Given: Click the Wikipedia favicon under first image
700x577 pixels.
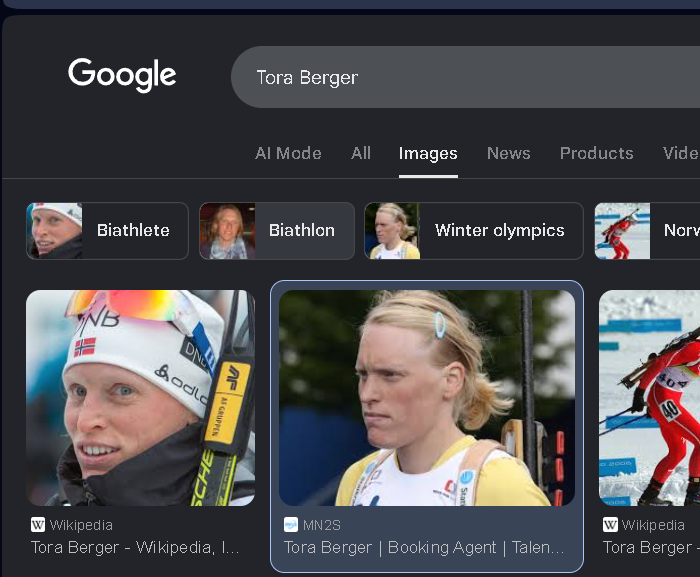Looking at the screenshot, I should coord(38,525).
